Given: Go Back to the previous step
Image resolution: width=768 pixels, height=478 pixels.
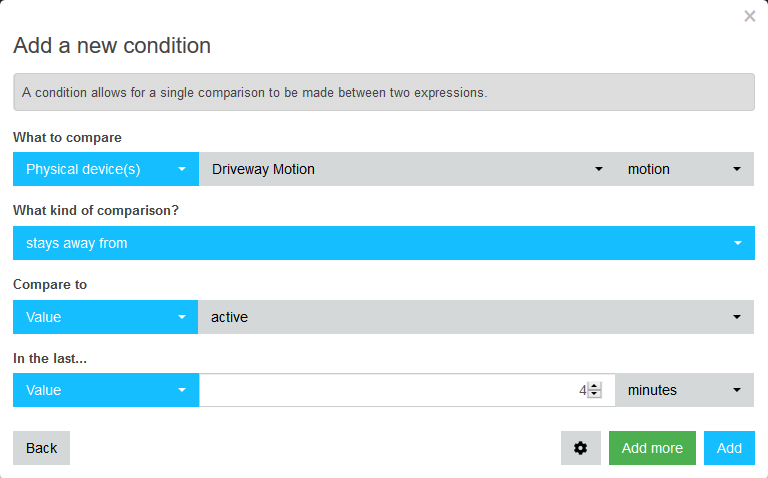Looking at the screenshot, I should coord(42,448).
